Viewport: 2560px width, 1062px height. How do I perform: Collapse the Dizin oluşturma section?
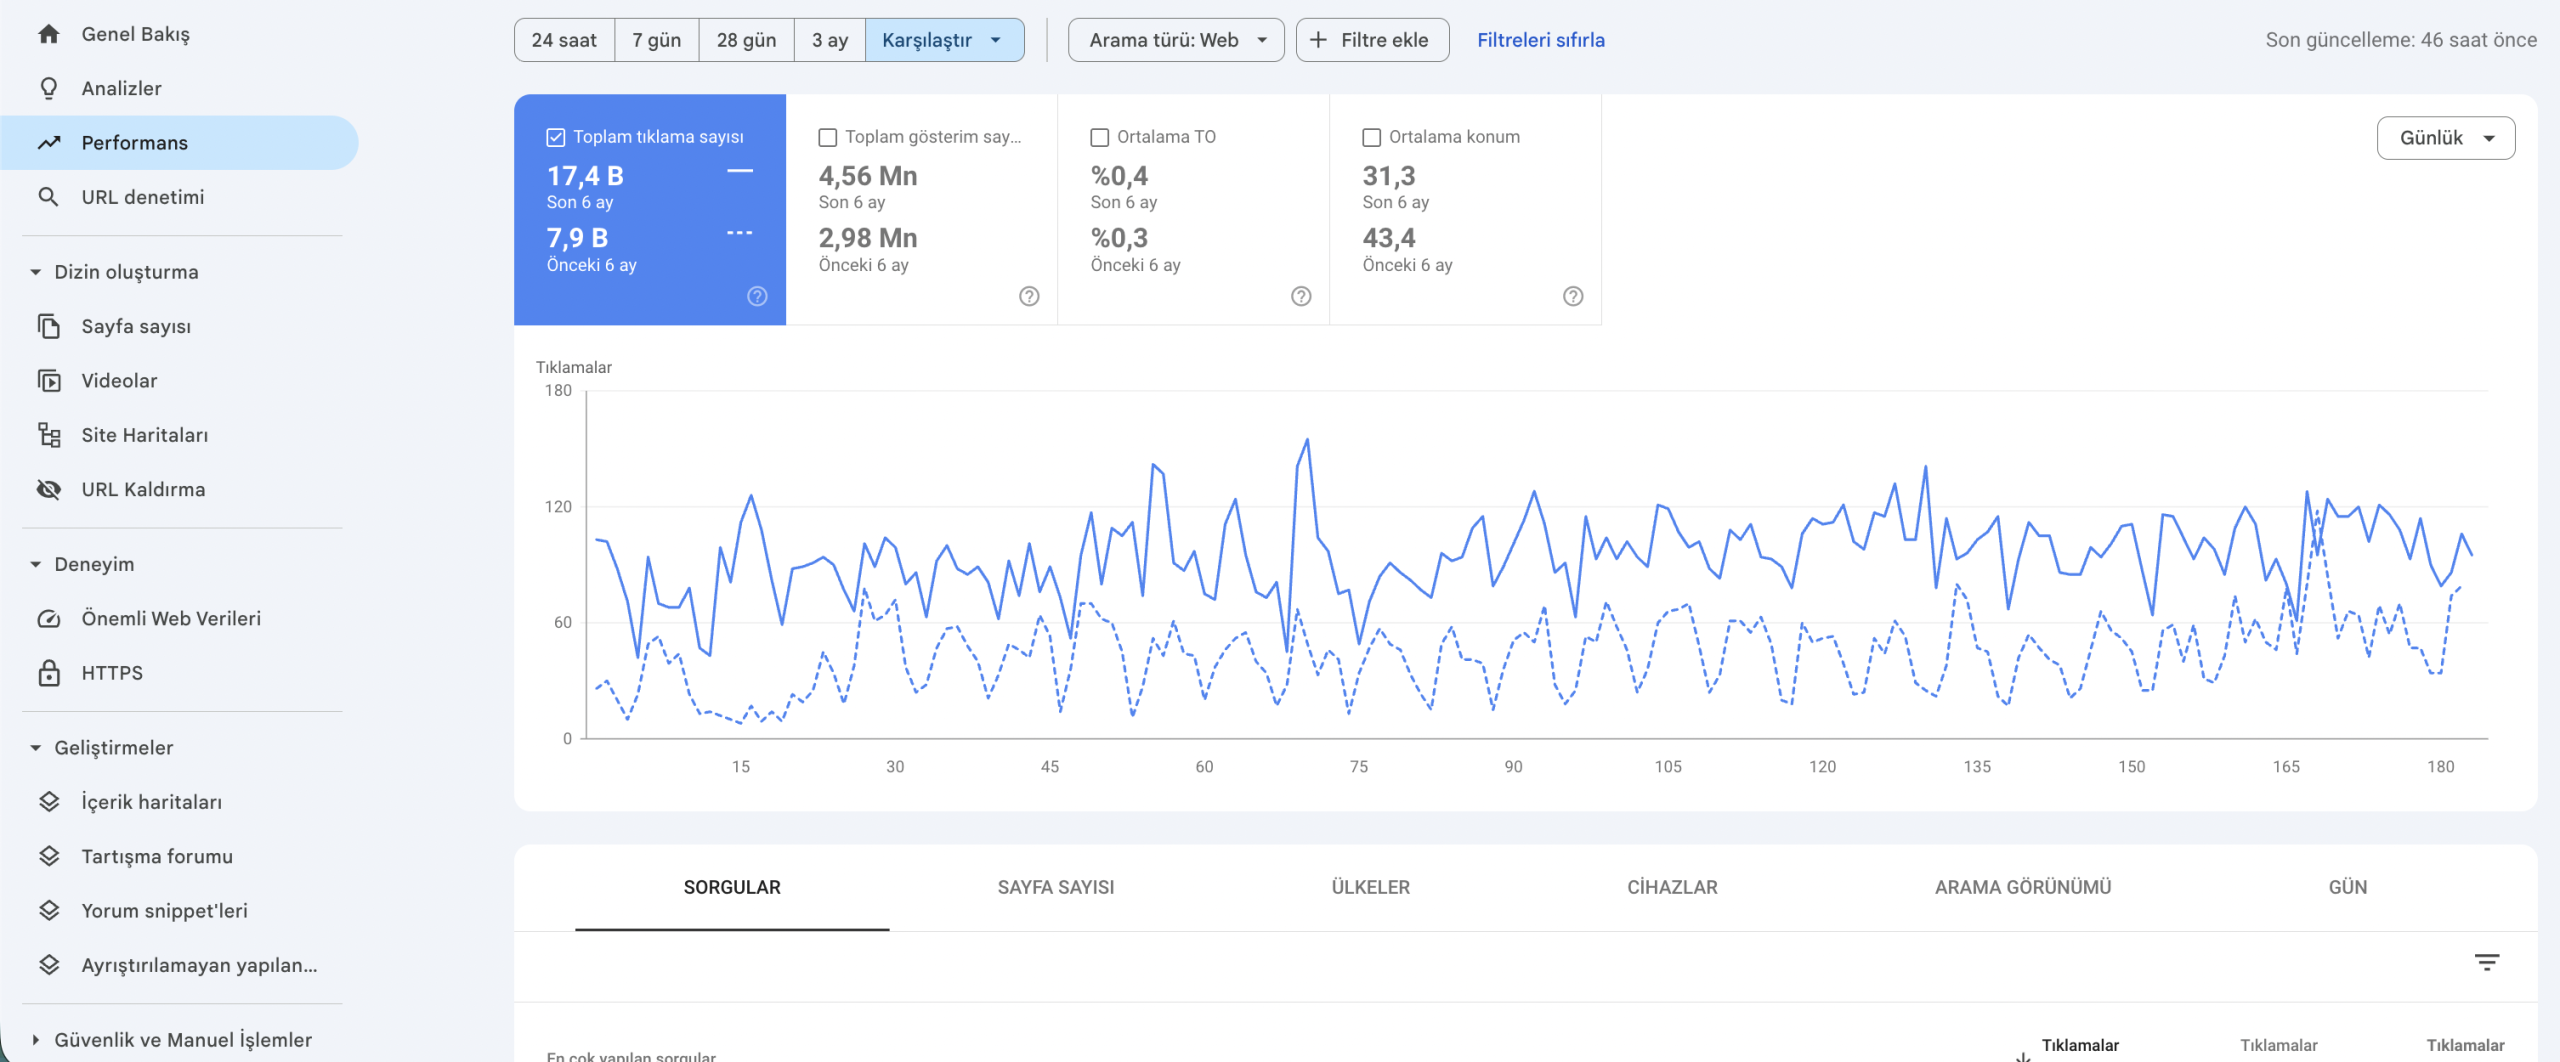(36, 272)
